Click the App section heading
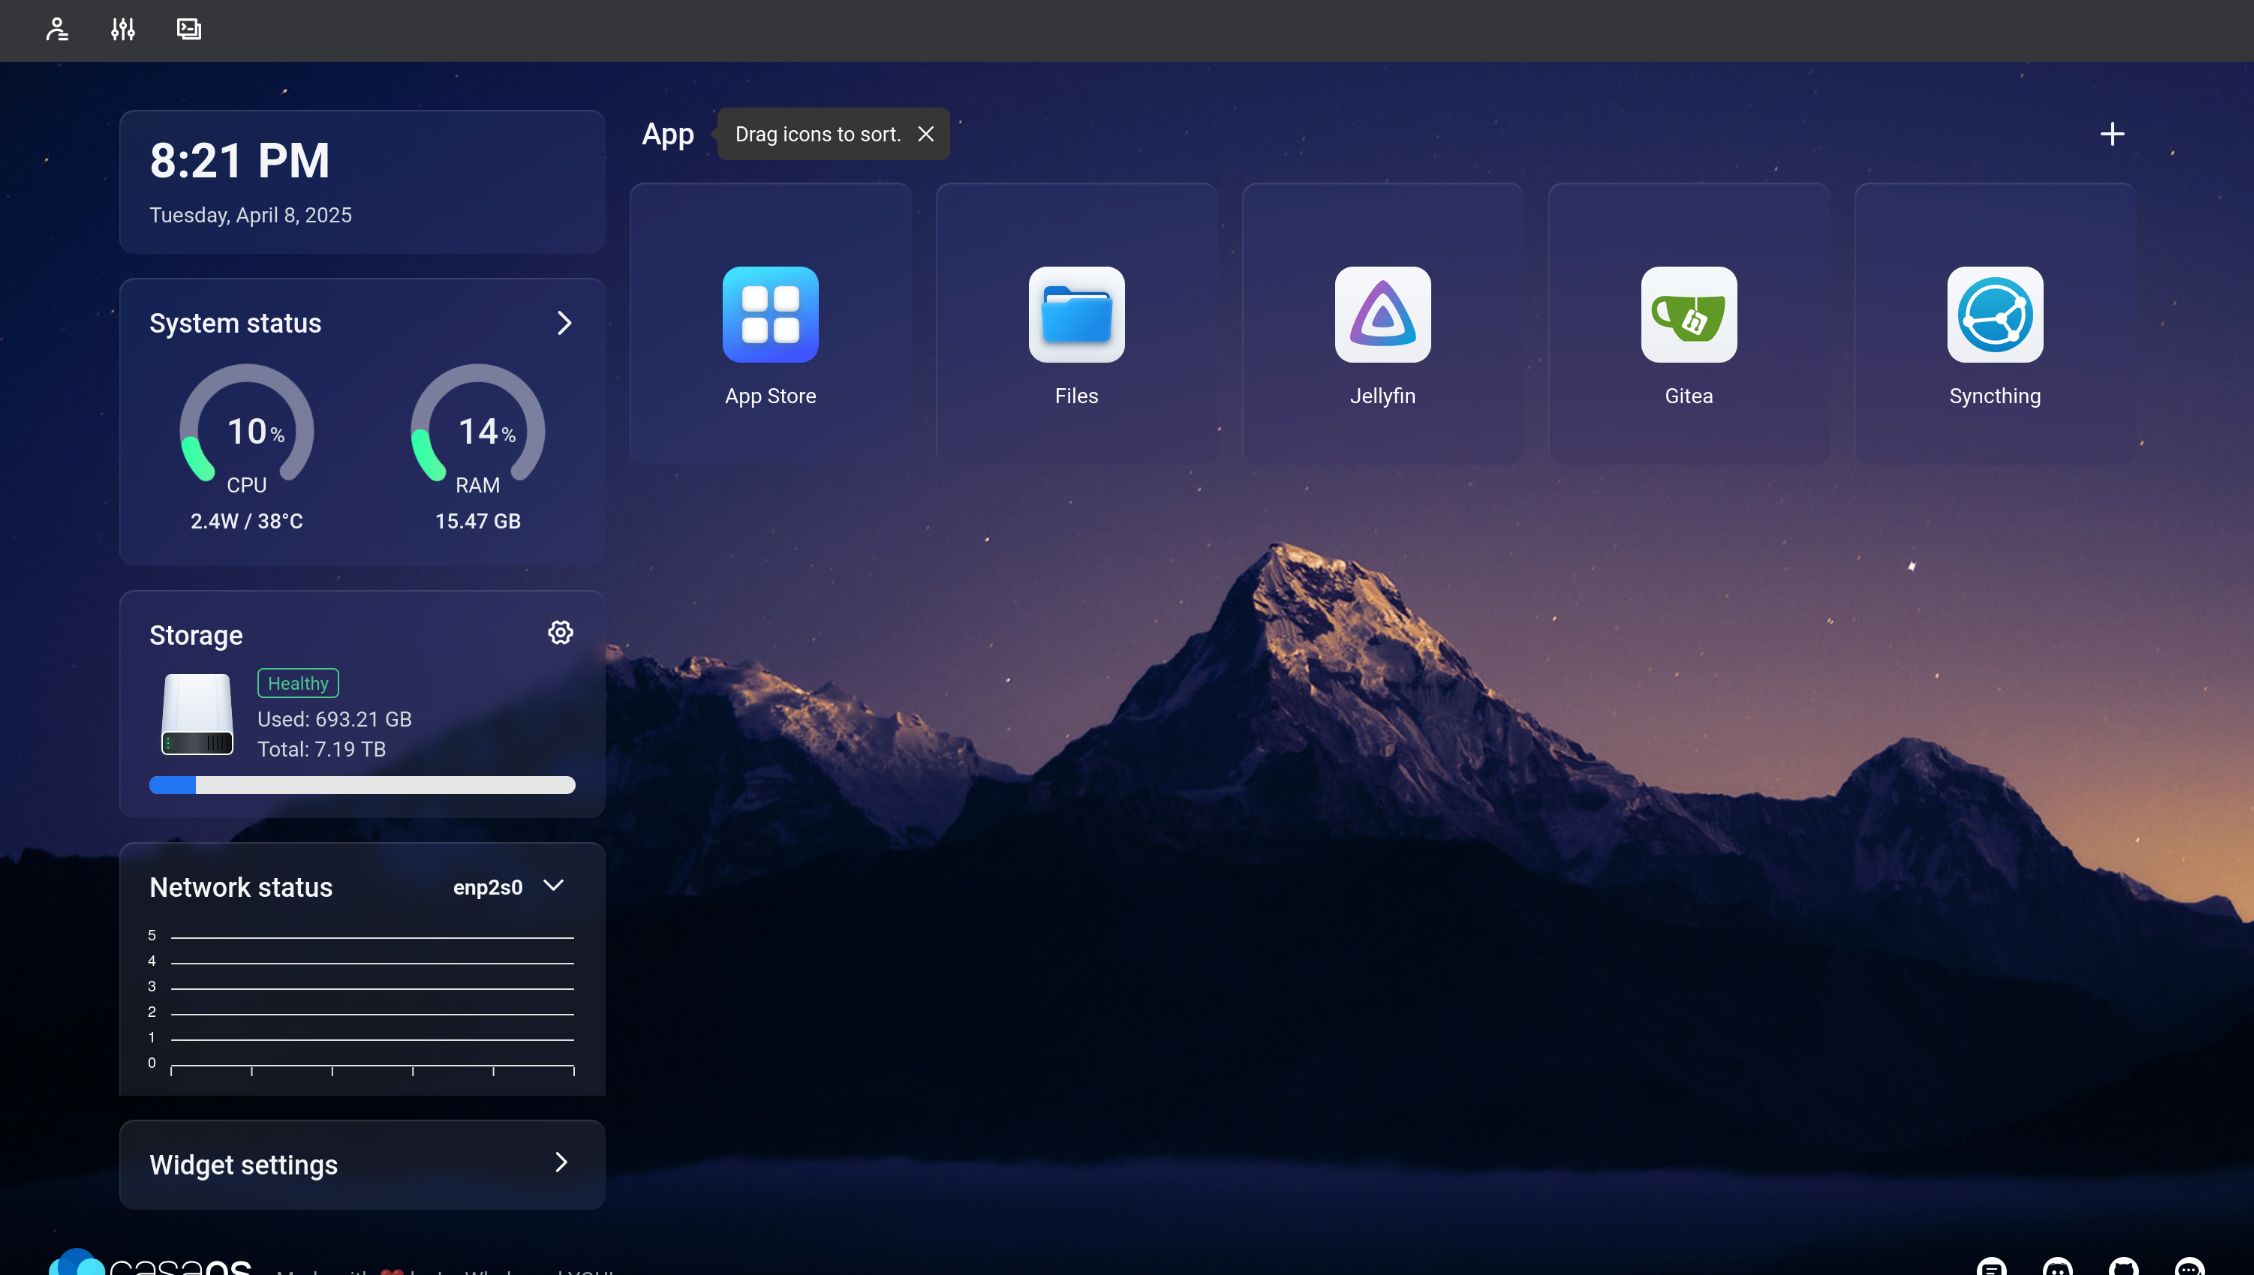2254x1275 pixels. [667, 134]
